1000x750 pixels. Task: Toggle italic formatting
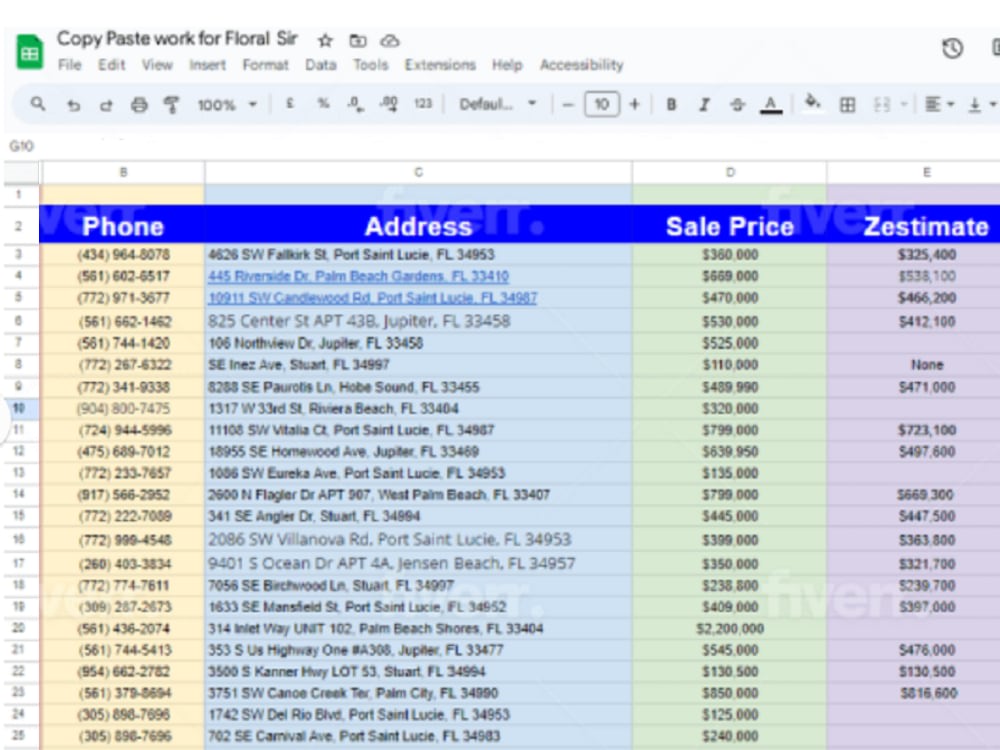pyautogui.click(x=704, y=105)
